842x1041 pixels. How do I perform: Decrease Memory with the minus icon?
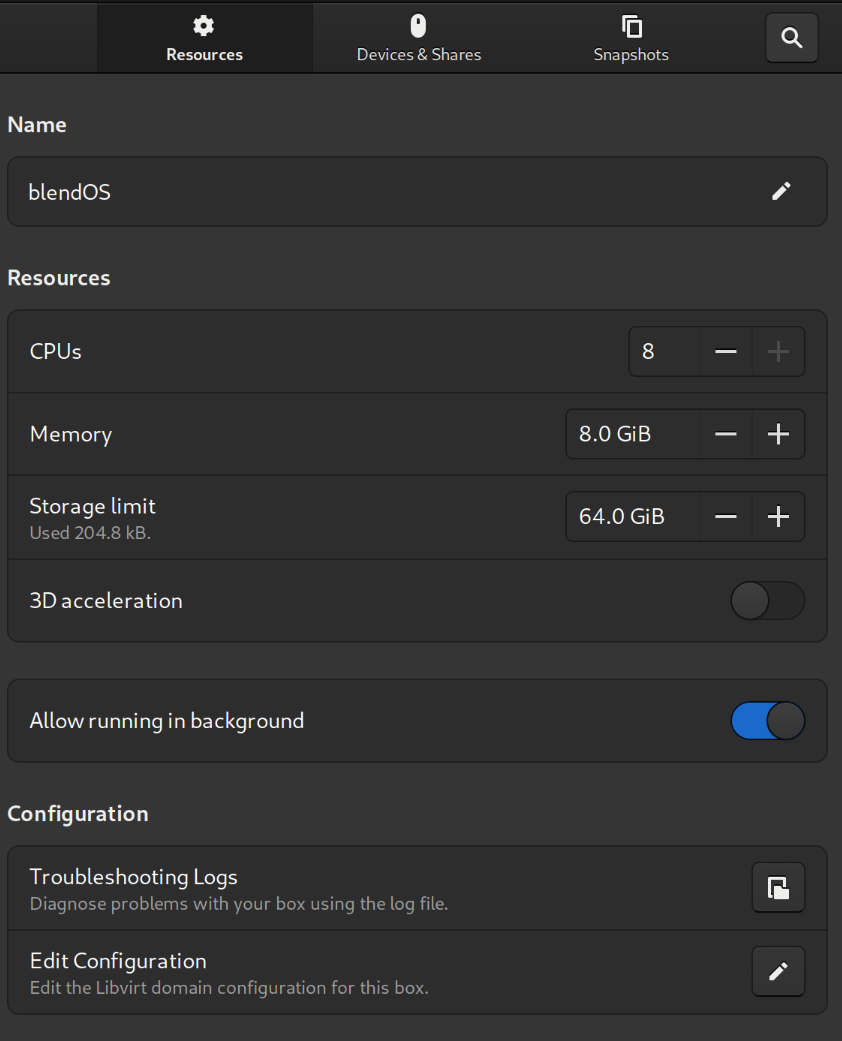(x=726, y=434)
